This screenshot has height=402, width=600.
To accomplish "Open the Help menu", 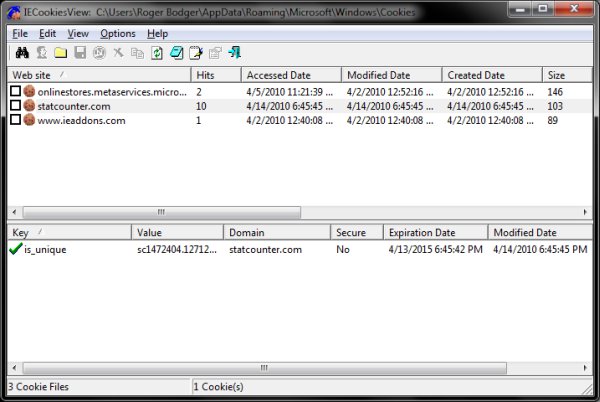I will [158, 34].
